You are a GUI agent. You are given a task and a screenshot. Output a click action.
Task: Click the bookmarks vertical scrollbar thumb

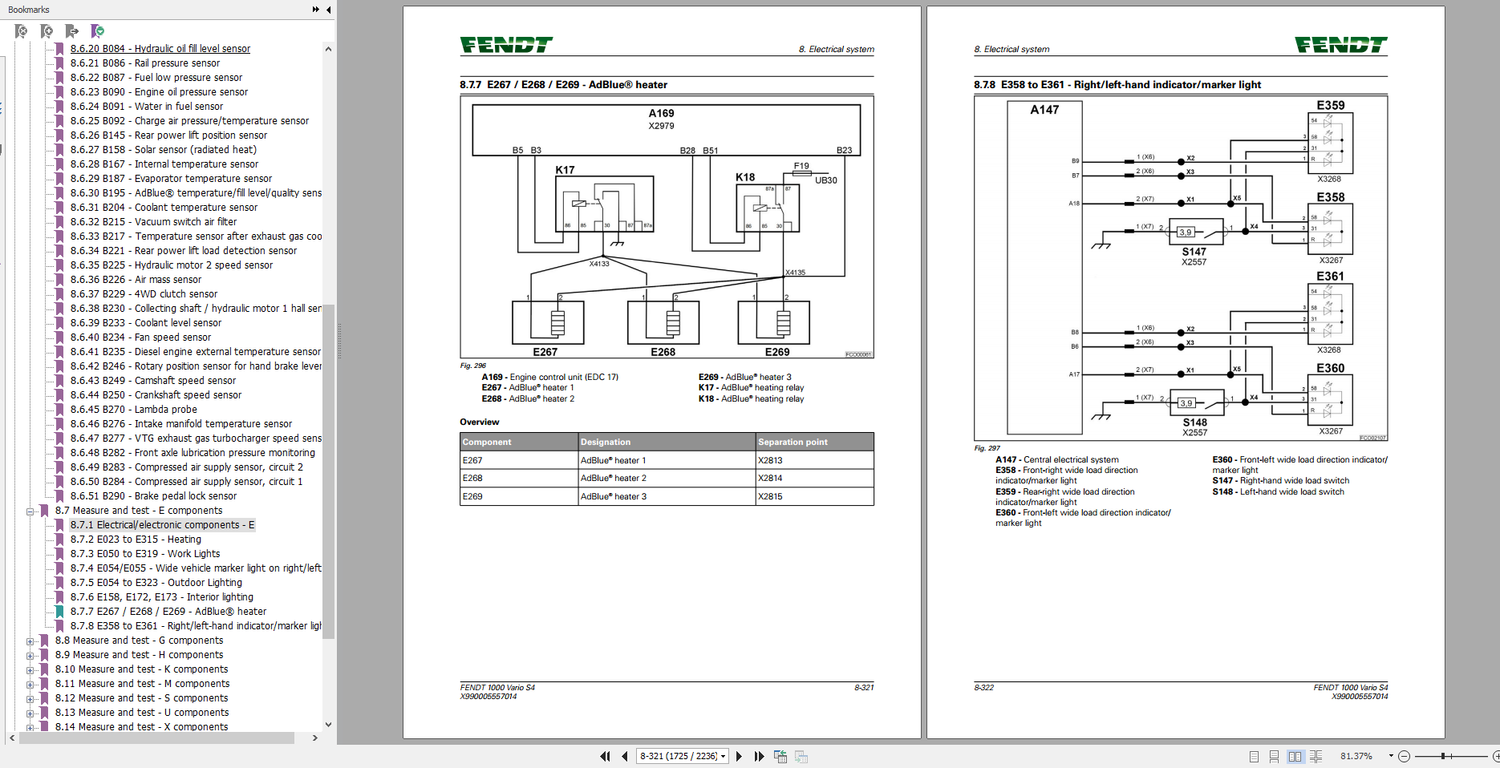328,470
